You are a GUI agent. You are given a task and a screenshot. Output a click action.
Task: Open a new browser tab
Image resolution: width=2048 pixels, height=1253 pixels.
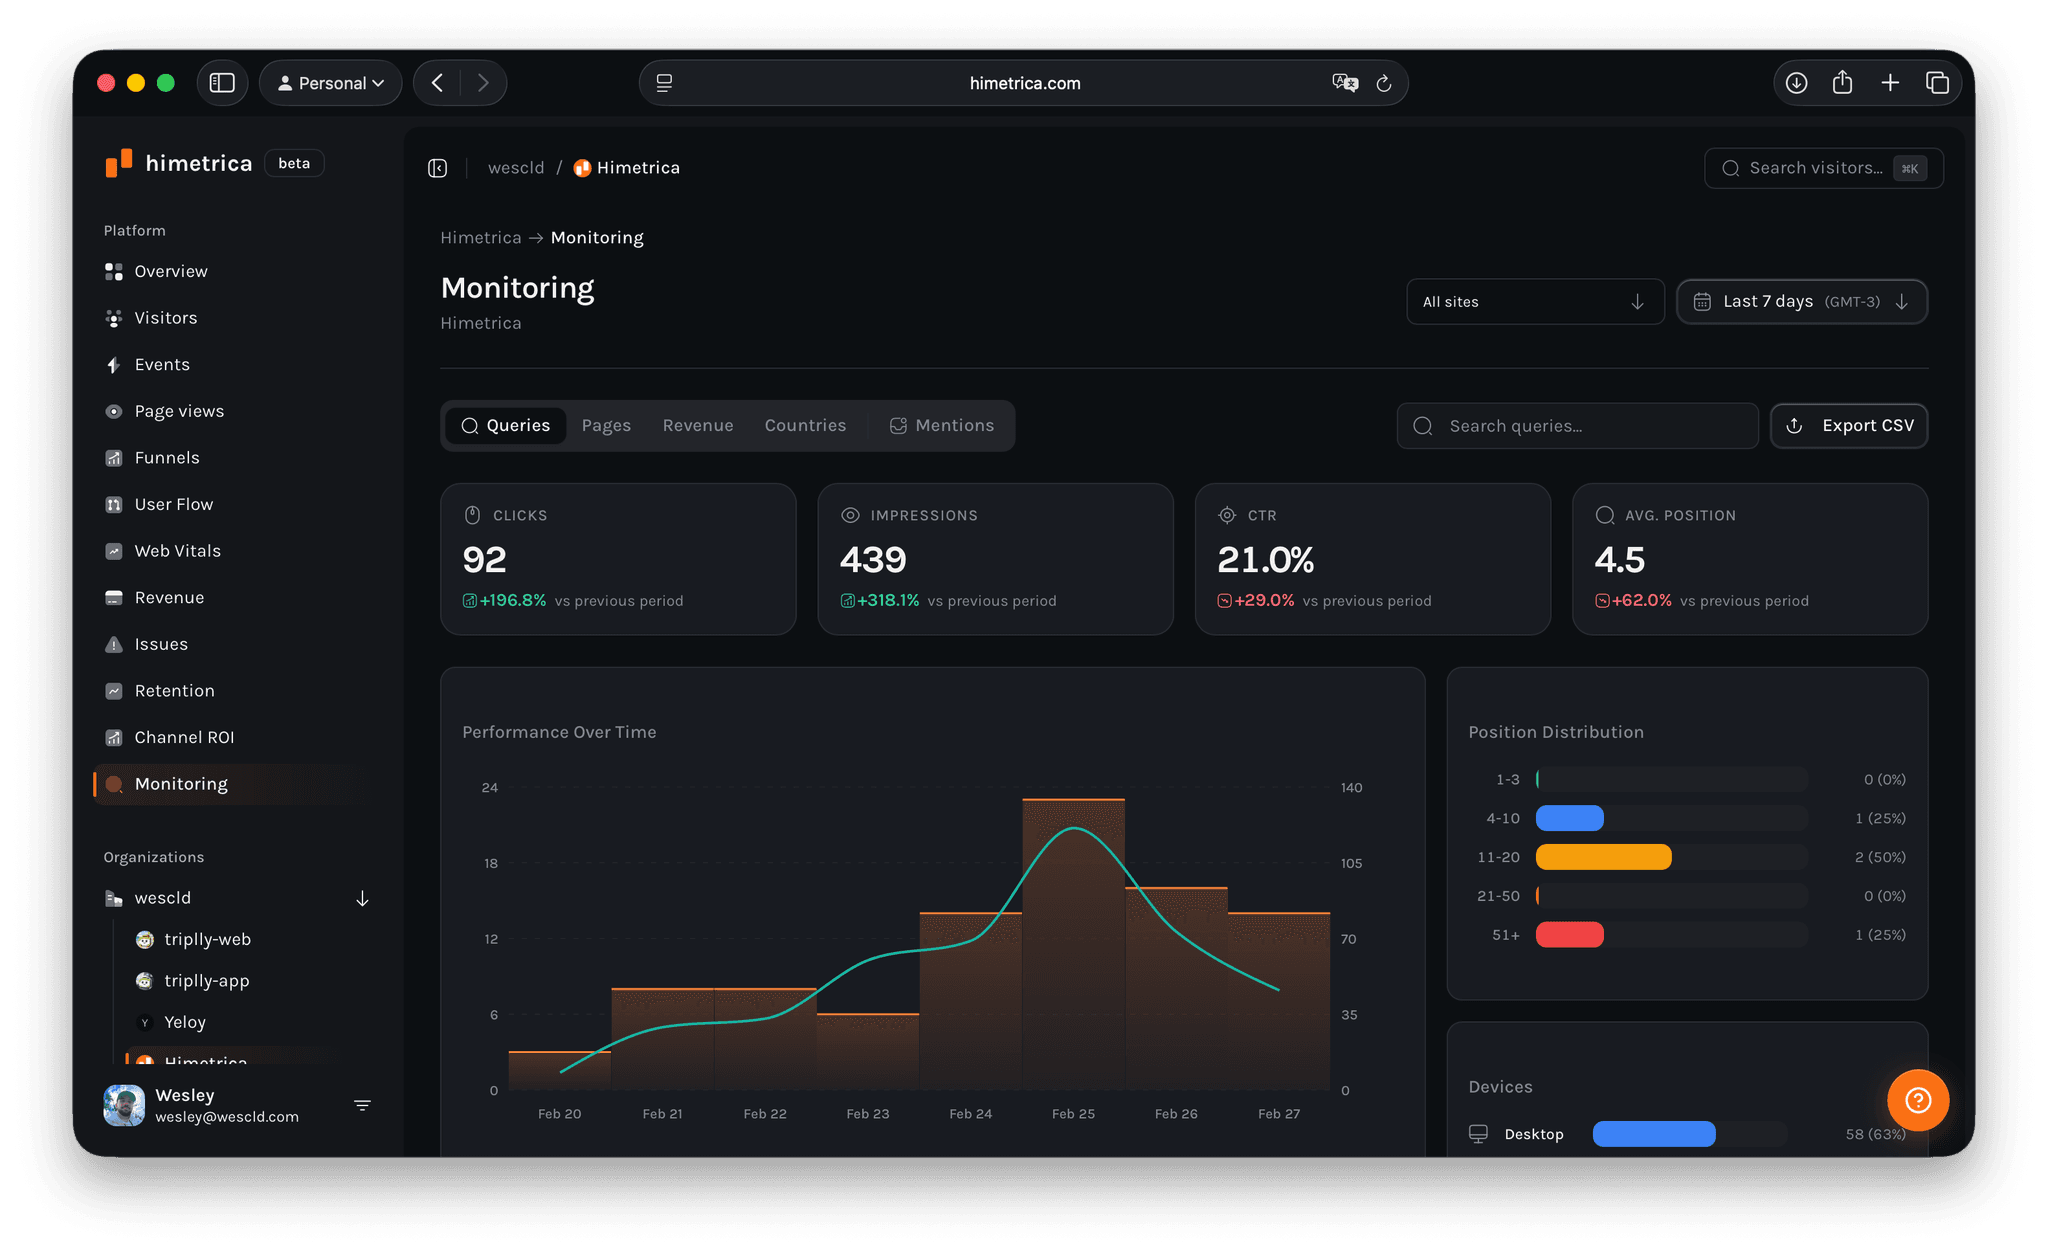[1890, 83]
